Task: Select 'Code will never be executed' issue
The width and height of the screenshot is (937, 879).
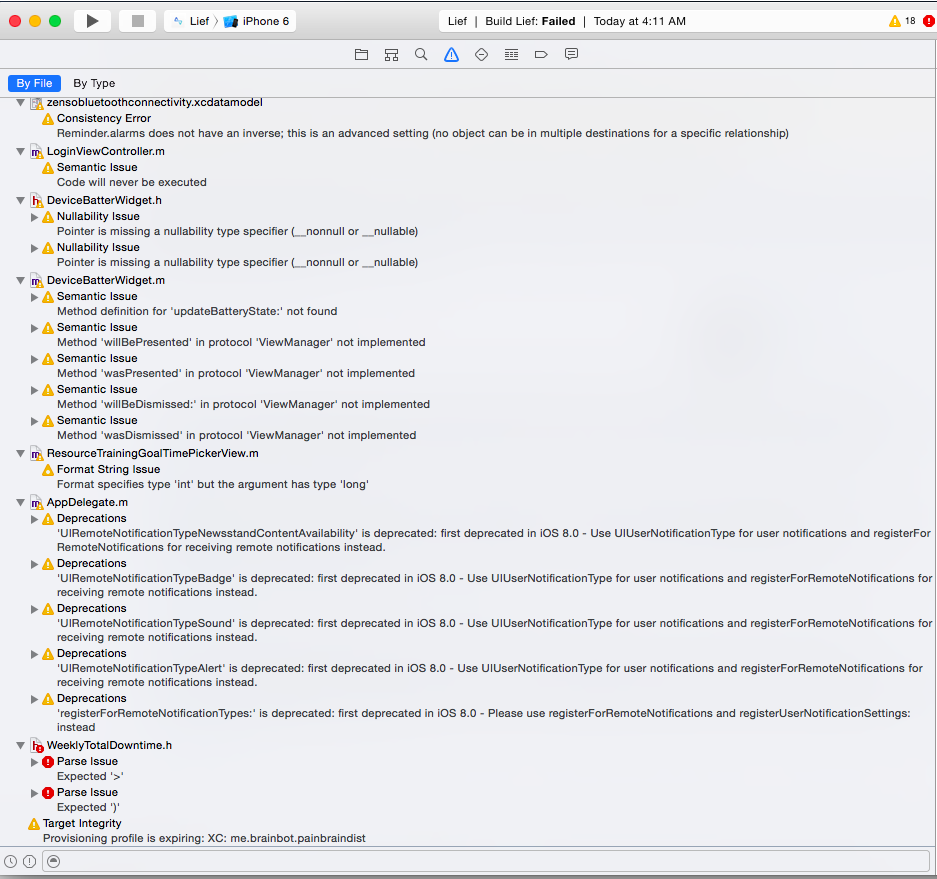Action: click(x=131, y=182)
